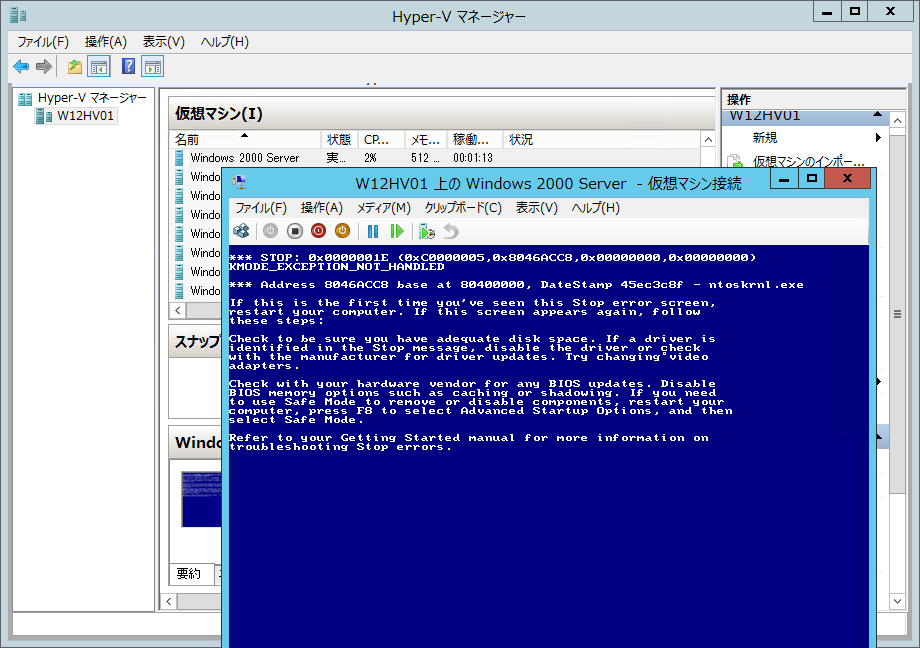Click the Windows 2000 Server row icon

click(x=179, y=157)
